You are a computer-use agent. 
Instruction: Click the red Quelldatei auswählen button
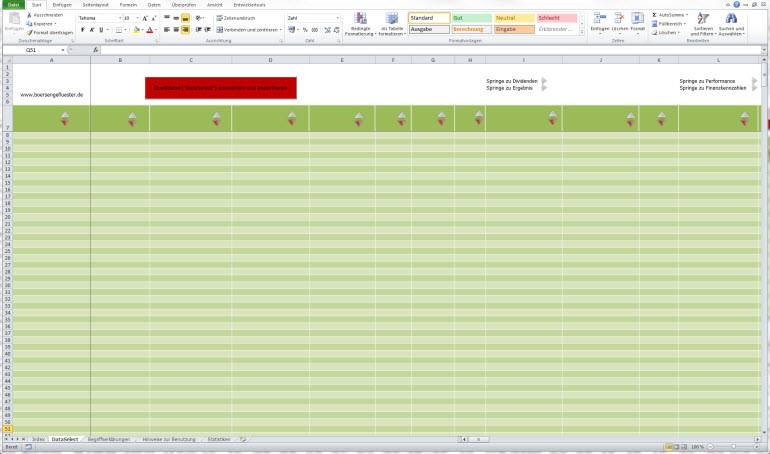(220, 88)
